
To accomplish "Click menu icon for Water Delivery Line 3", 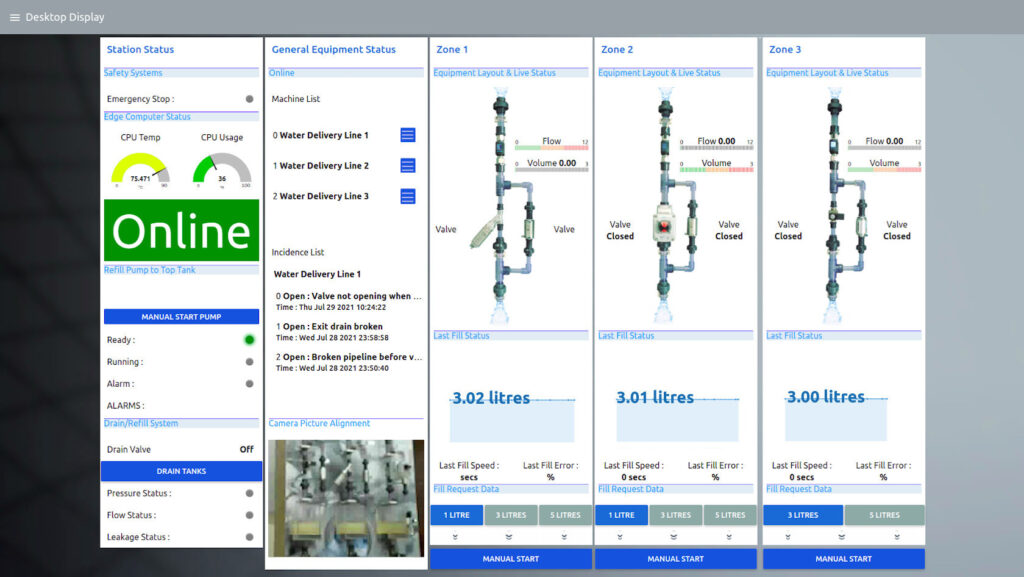I will (x=407, y=196).
